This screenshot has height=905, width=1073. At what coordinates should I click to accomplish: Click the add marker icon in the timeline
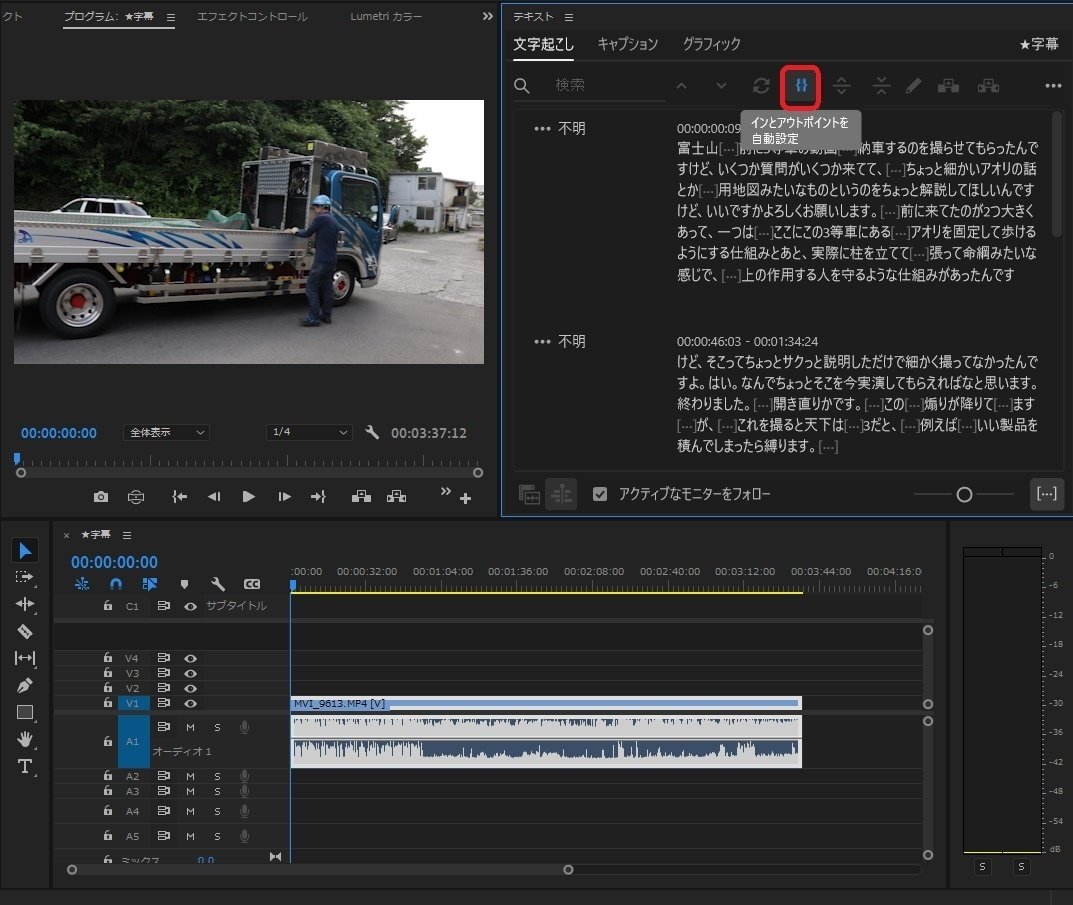point(185,584)
